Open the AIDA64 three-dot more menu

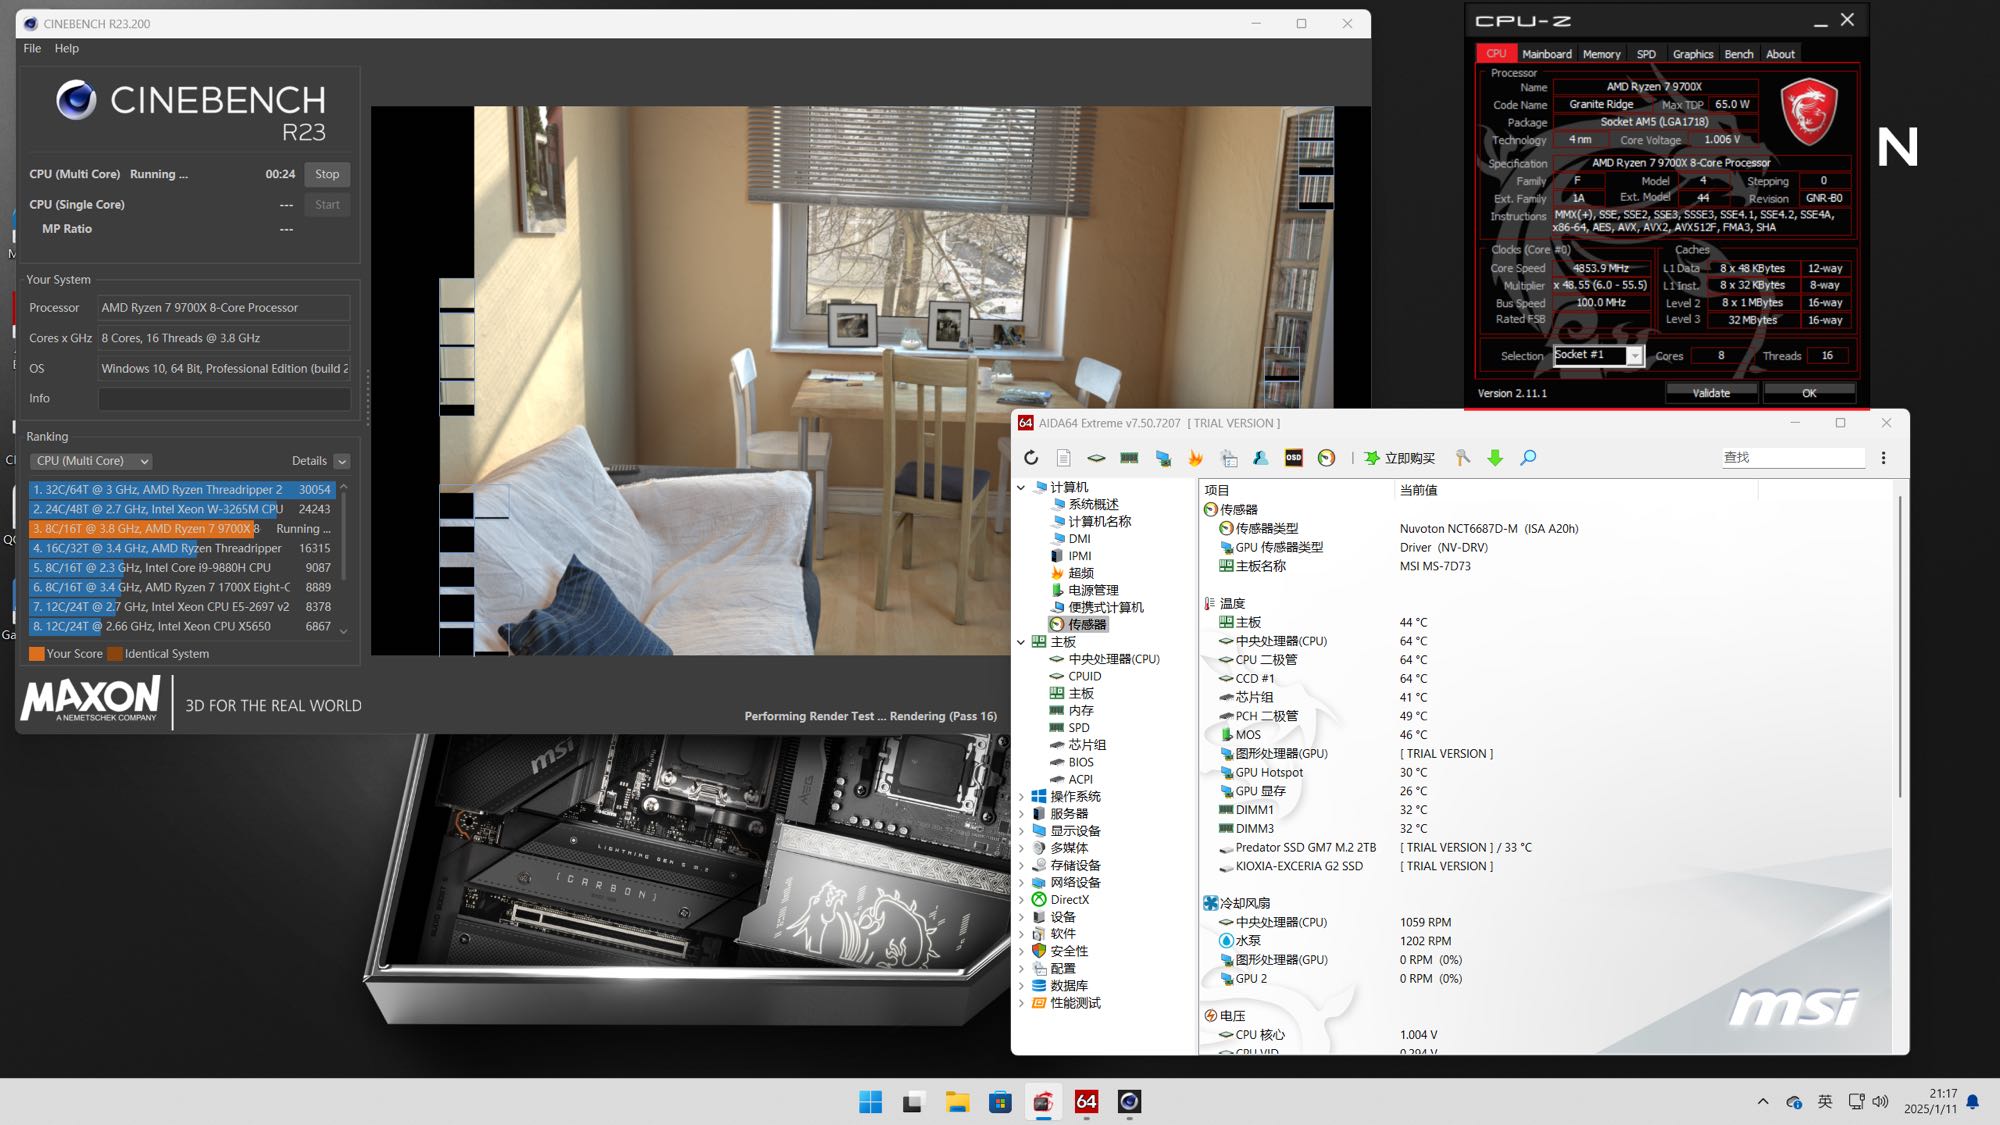tap(1884, 458)
